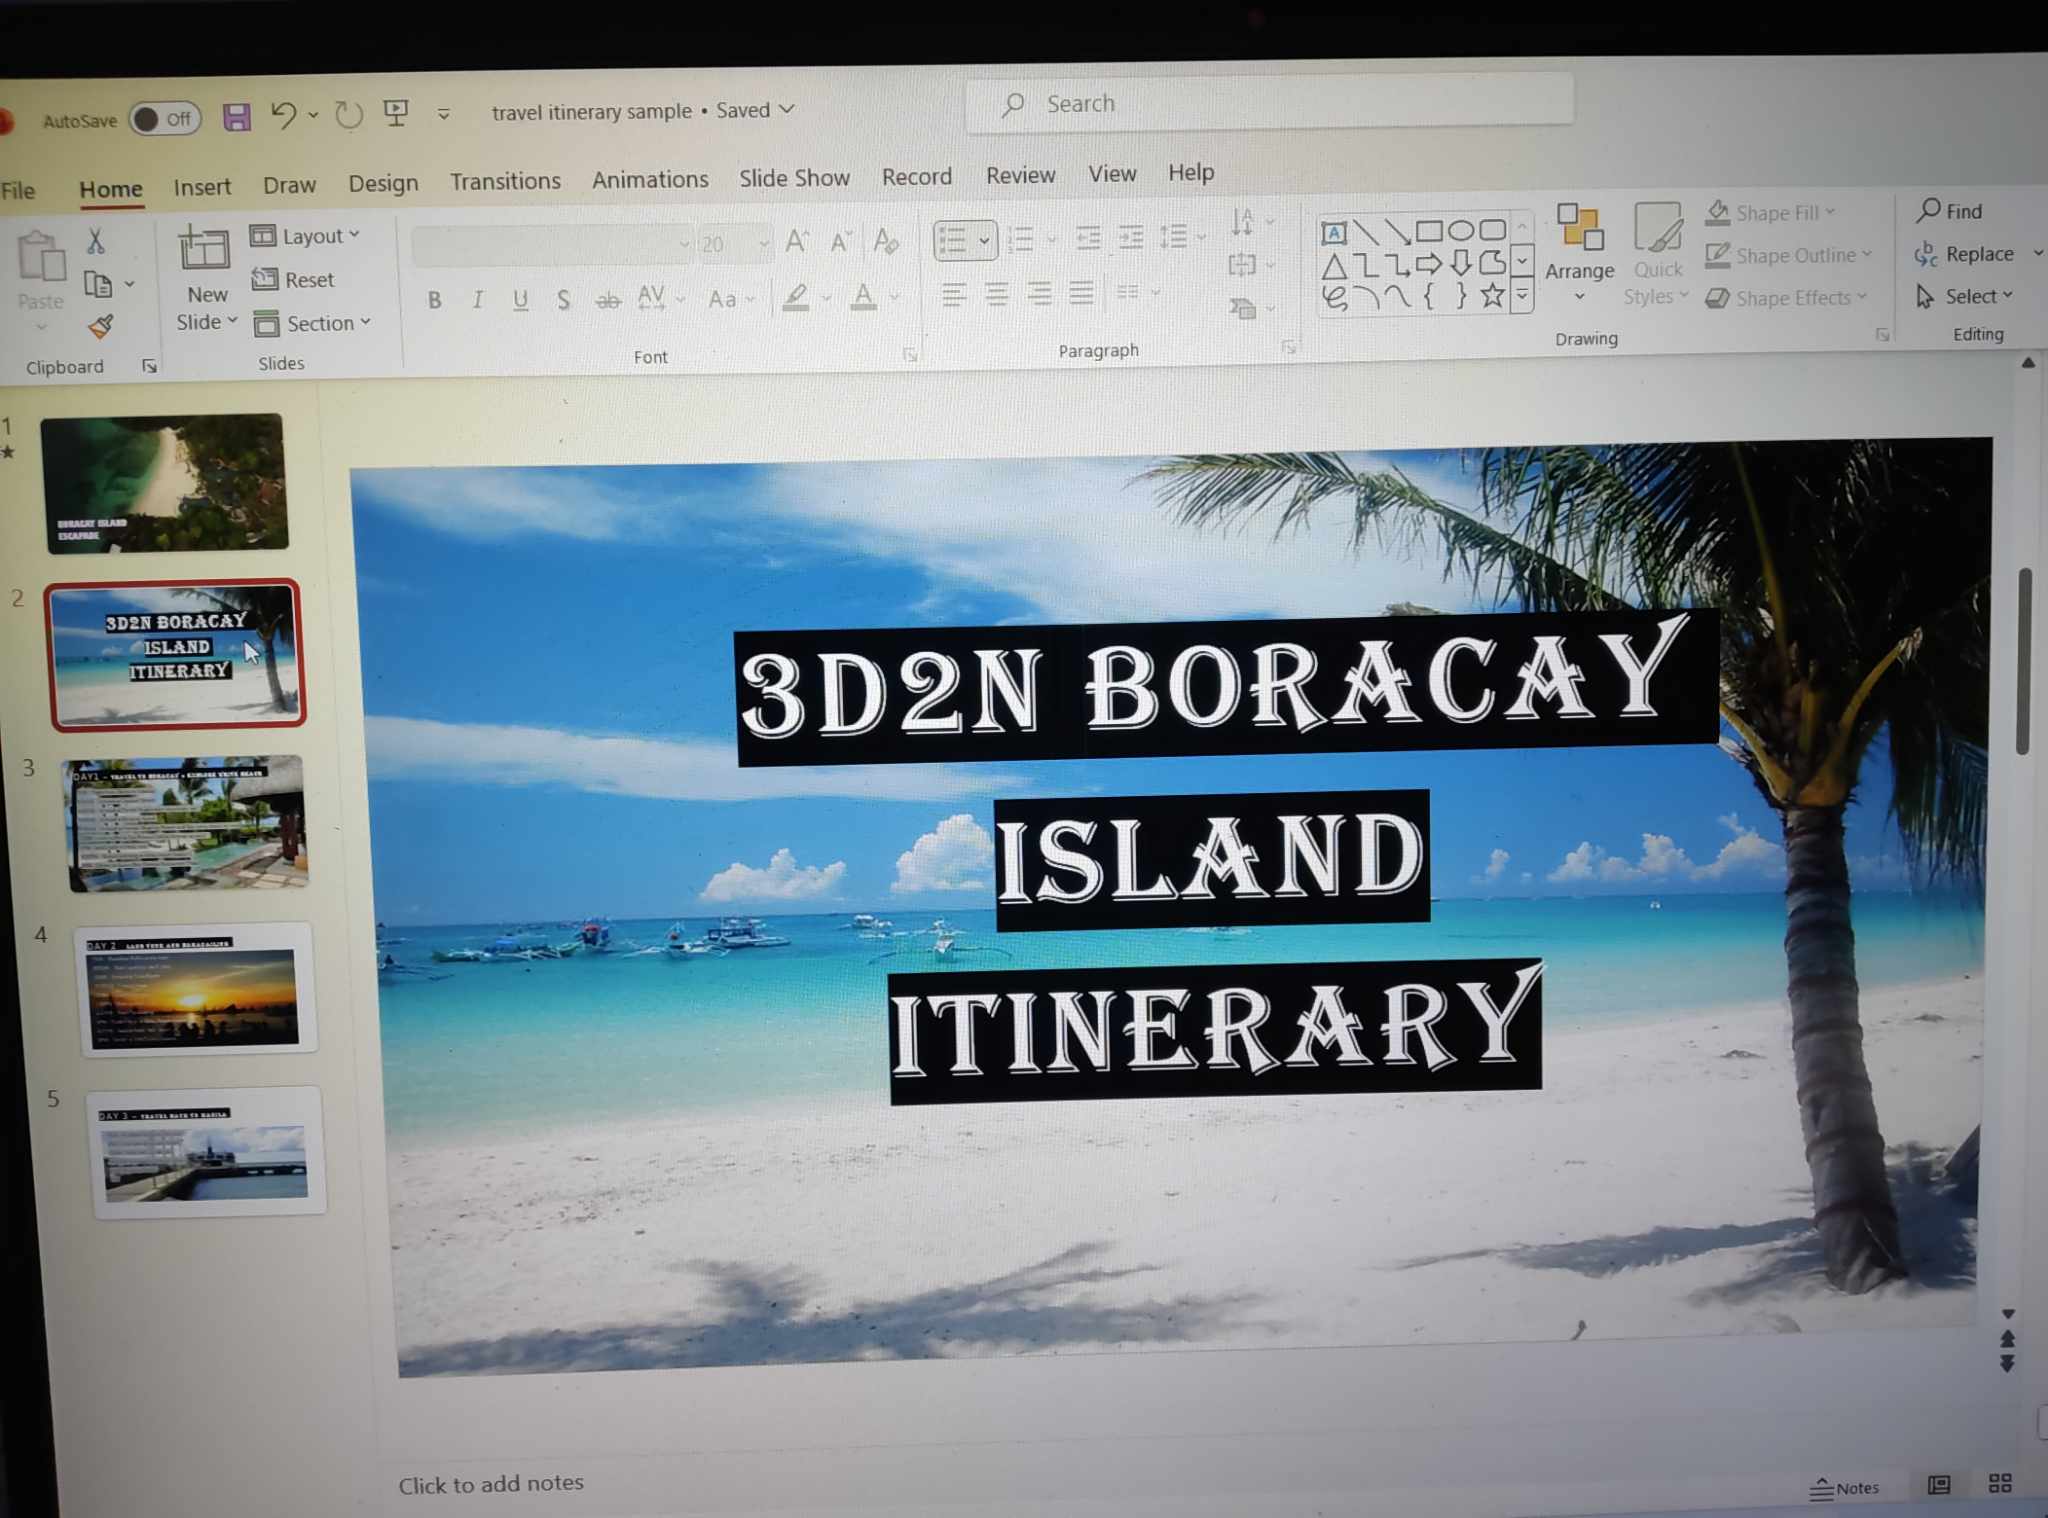
Task: Click Start From Beginning presentation icon
Action: tap(396, 113)
